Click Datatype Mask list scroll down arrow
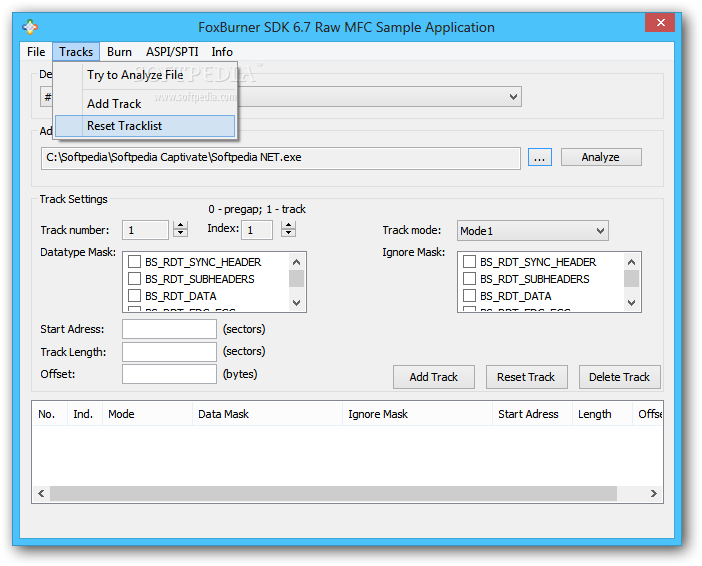Image resolution: width=702 pixels, height=566 pixels. point(296,303)
